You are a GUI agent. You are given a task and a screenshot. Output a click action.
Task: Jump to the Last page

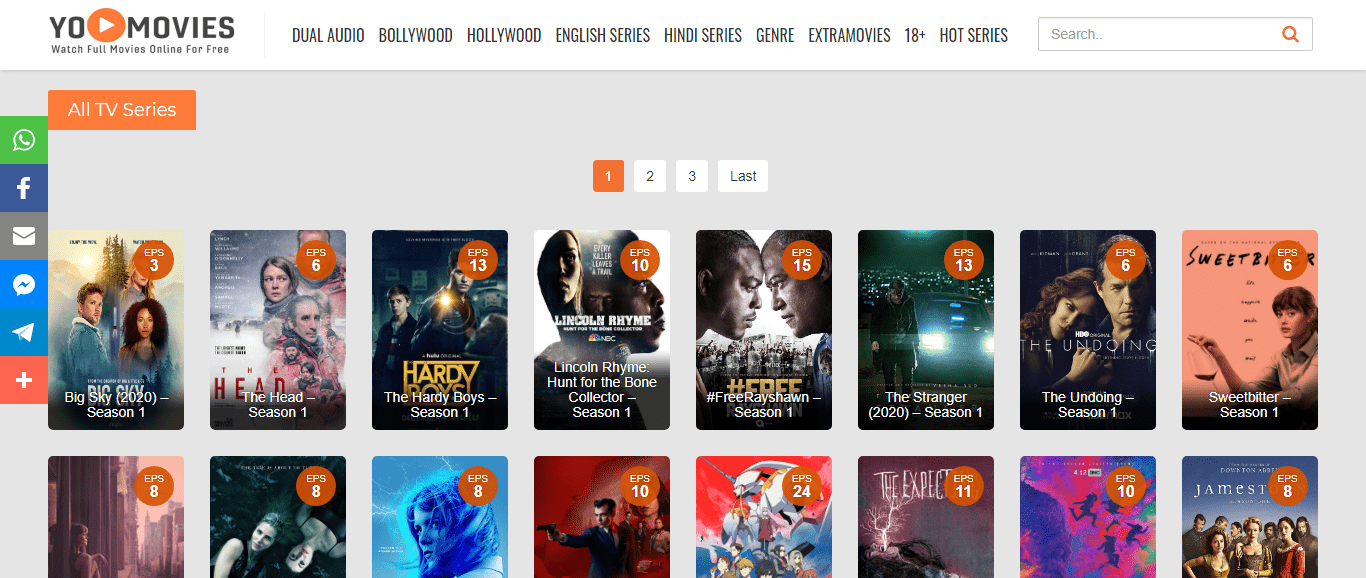pos(743,176)
